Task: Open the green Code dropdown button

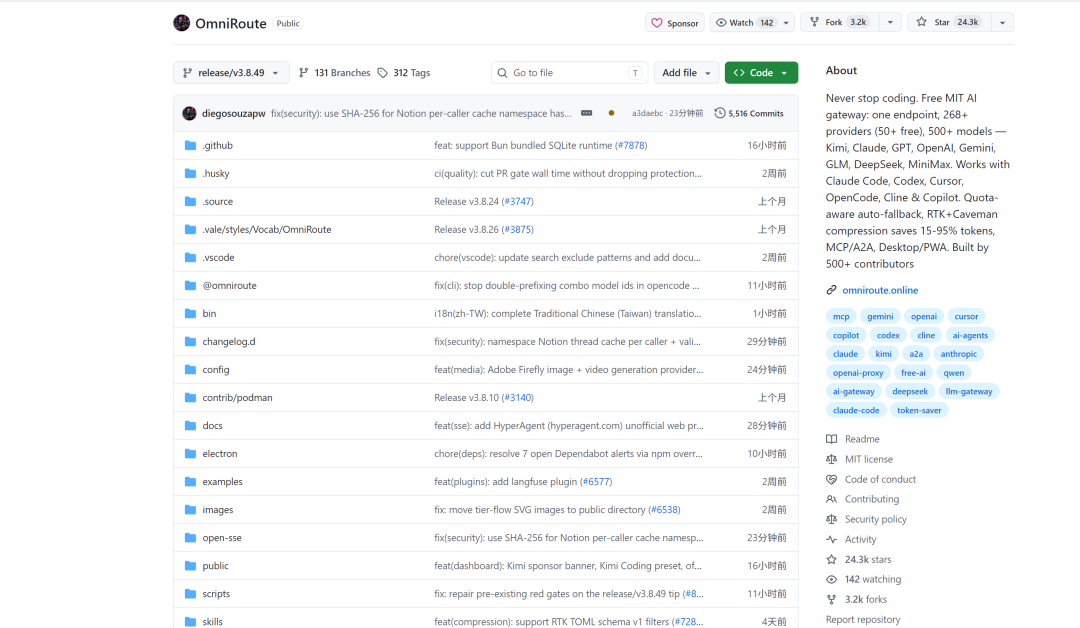Action: pos(761,72)
